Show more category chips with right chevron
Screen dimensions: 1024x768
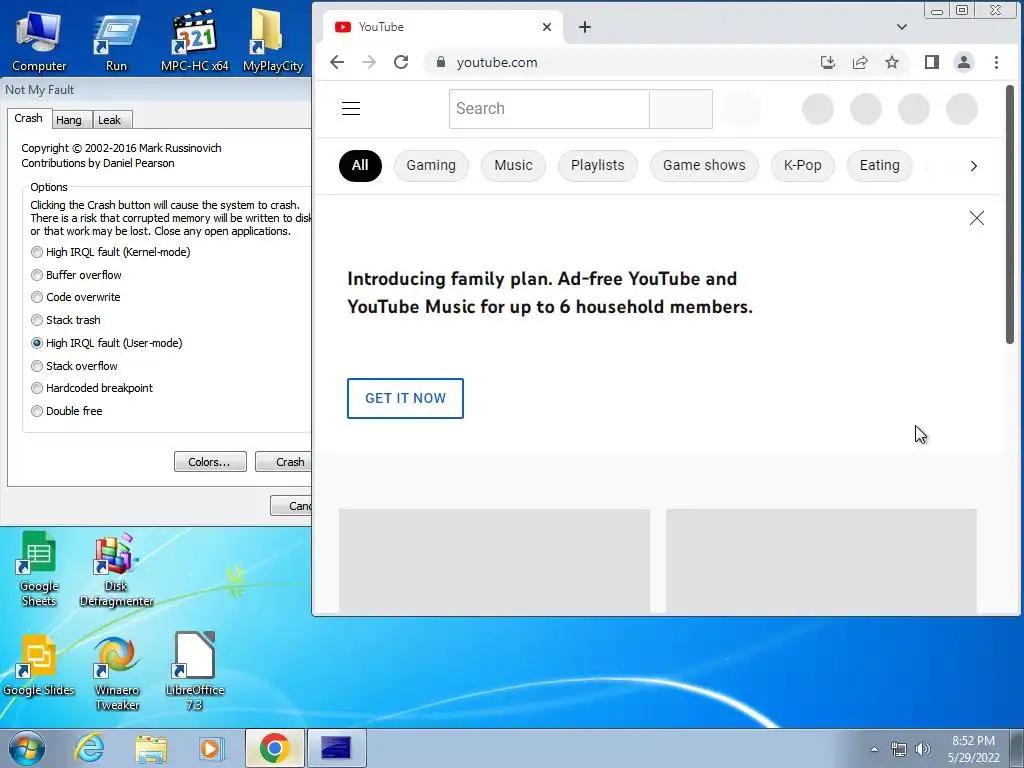click(974, 166)
